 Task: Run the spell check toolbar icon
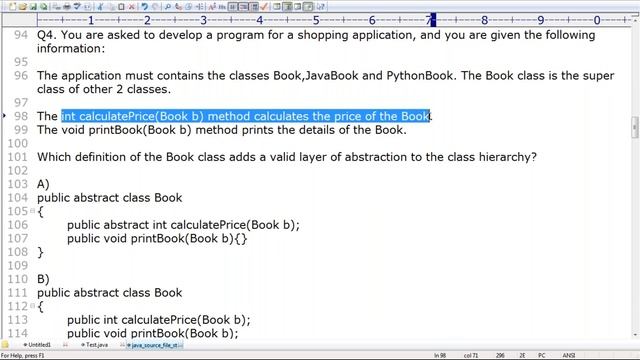click(x=77, y=7)
